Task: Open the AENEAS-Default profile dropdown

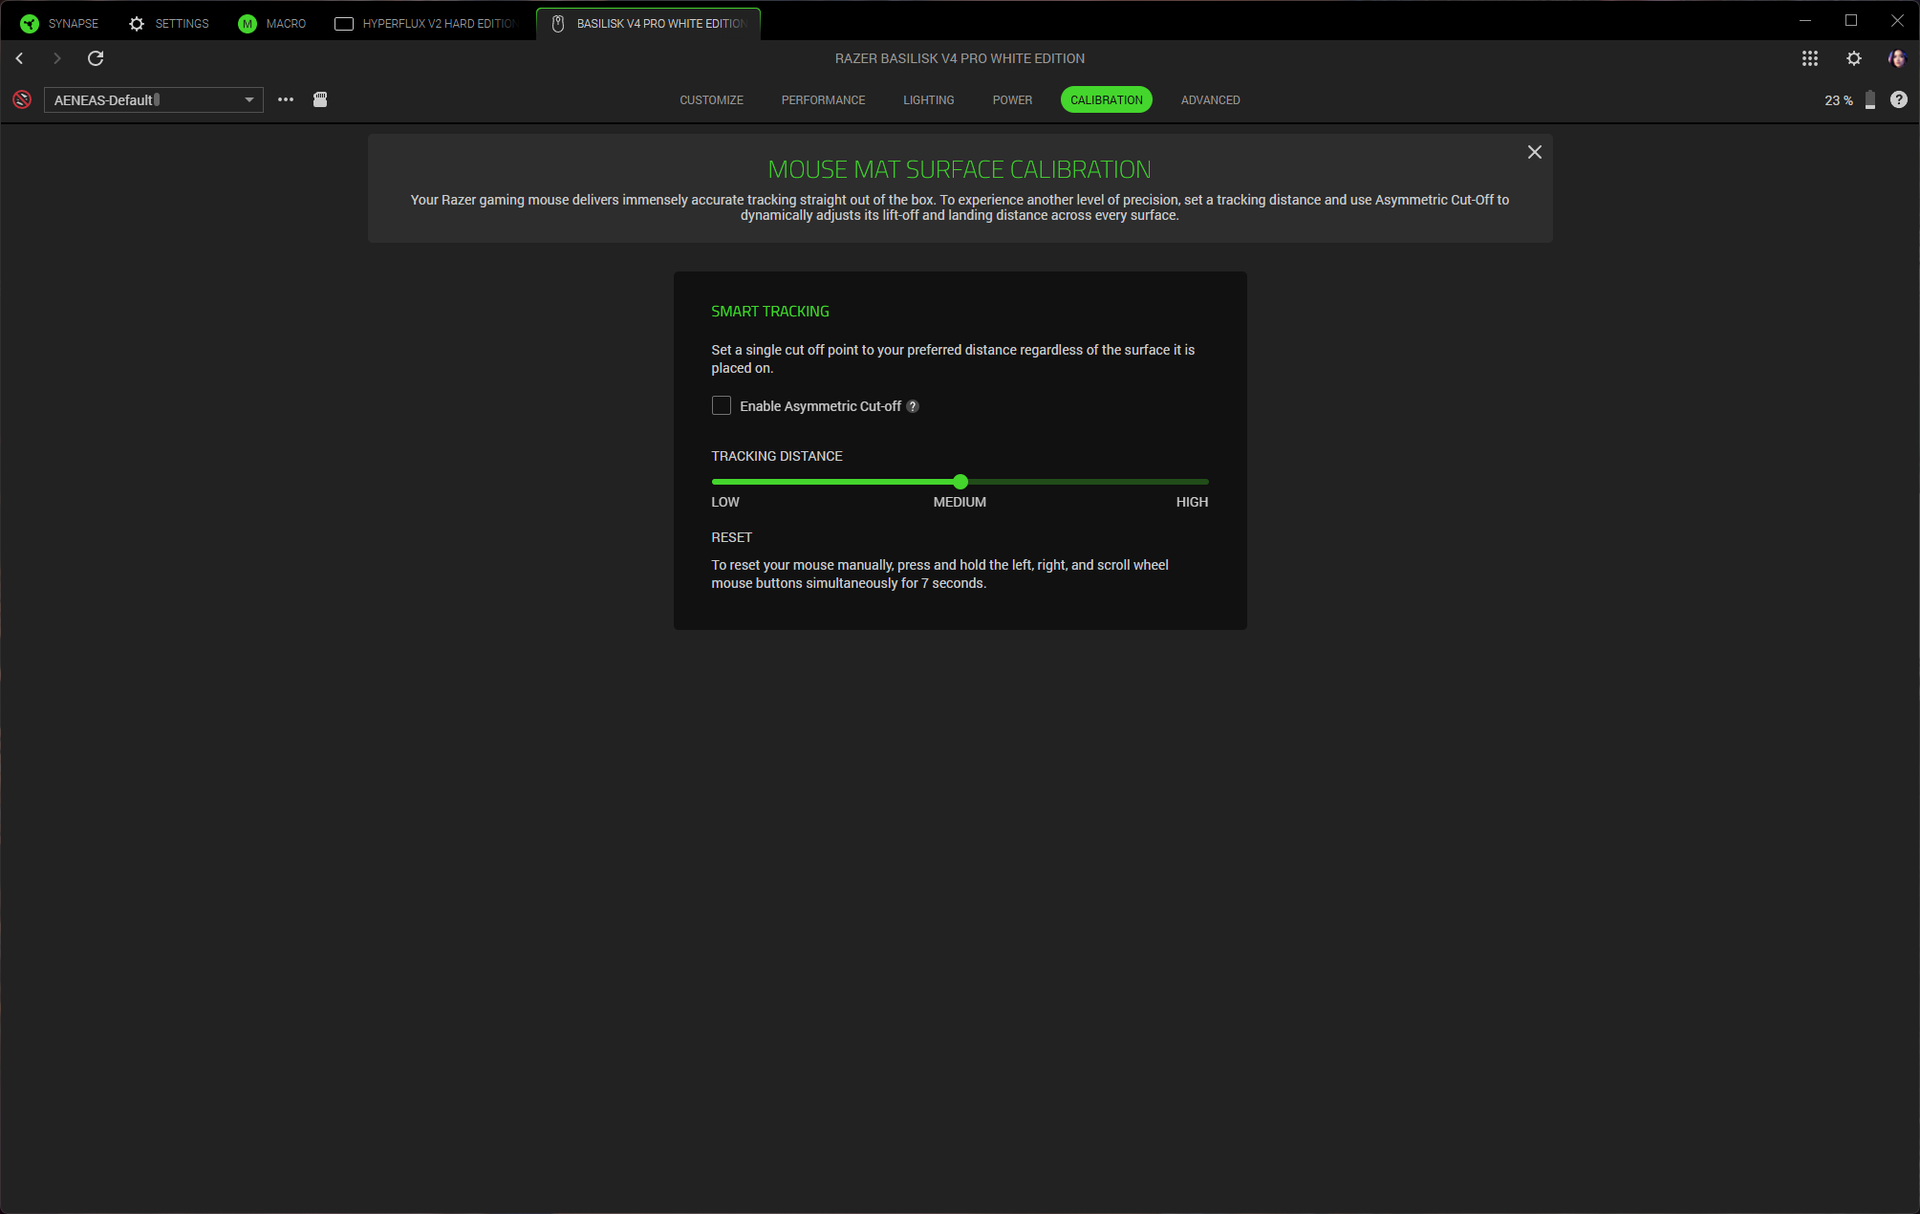Action: point(154,100)
